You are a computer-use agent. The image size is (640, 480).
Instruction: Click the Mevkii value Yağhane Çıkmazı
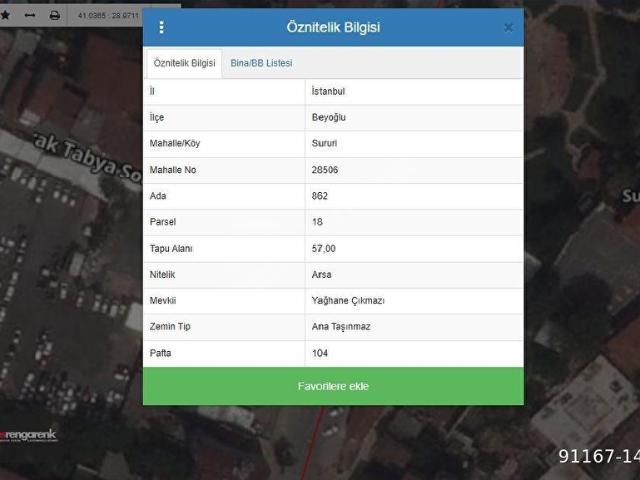coord(348,301)
